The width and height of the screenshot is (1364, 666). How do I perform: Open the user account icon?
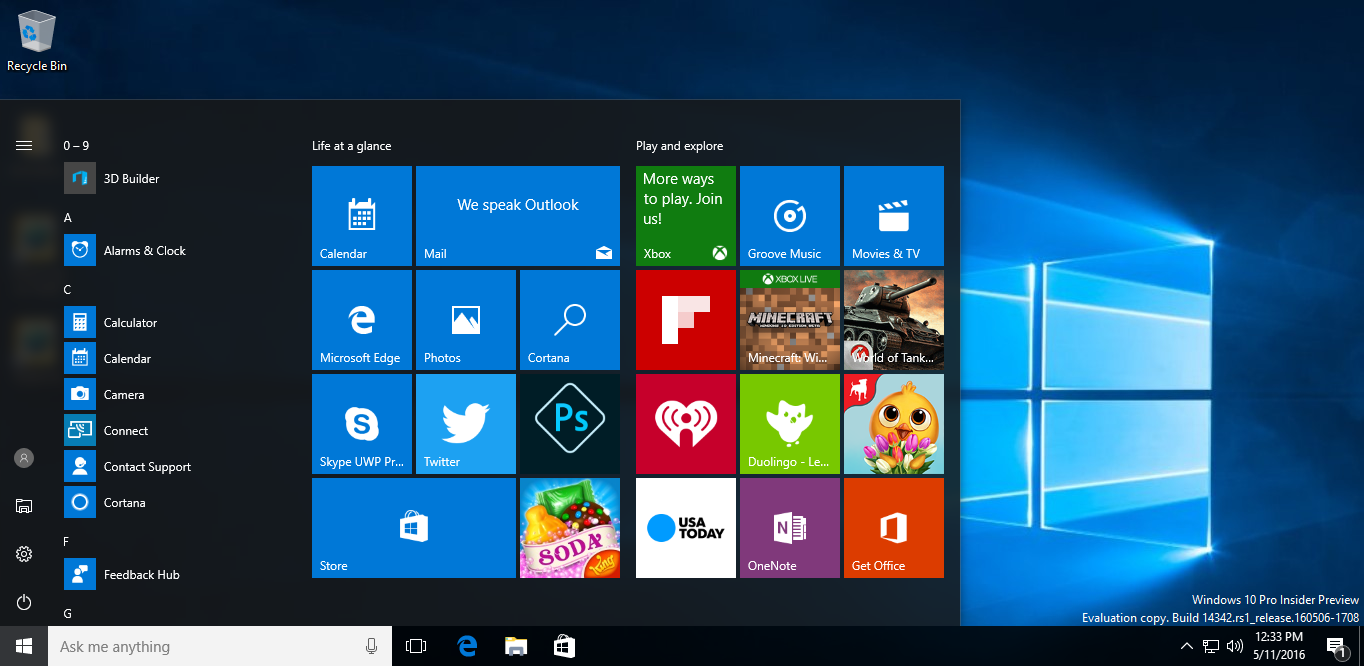tap(24, 458)
